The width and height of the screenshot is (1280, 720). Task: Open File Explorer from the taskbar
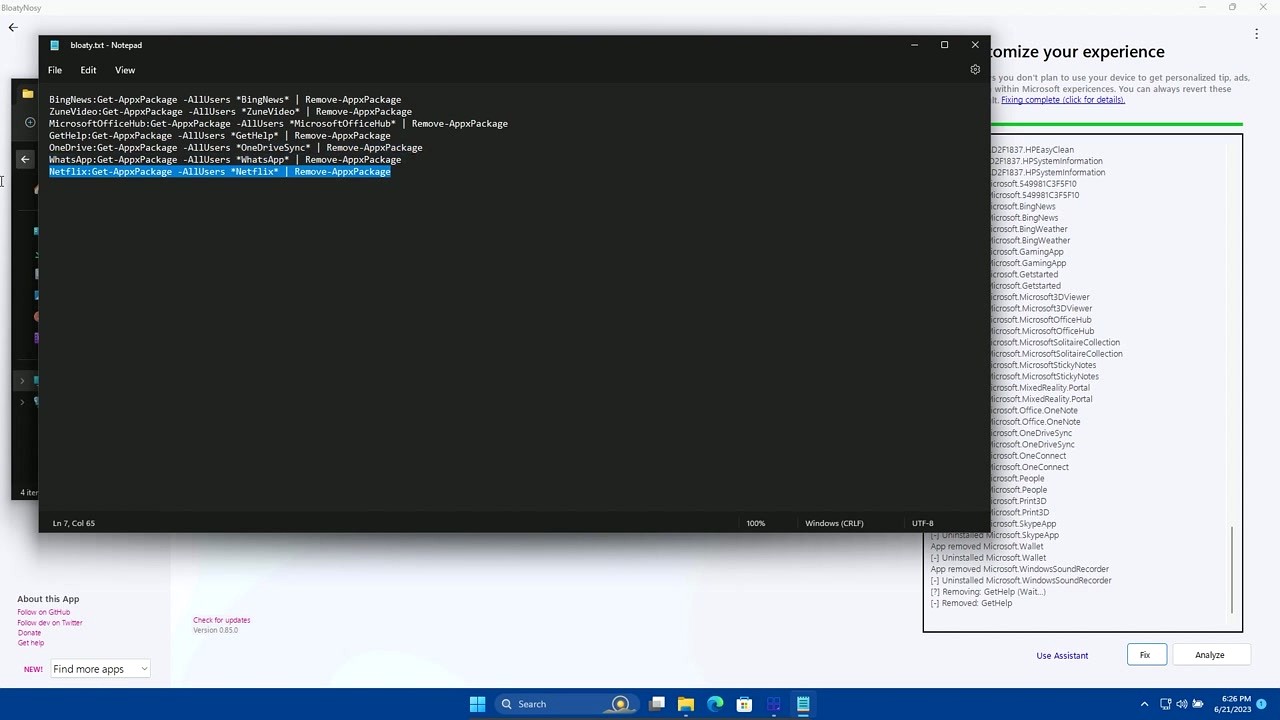[x=686, y=703]
